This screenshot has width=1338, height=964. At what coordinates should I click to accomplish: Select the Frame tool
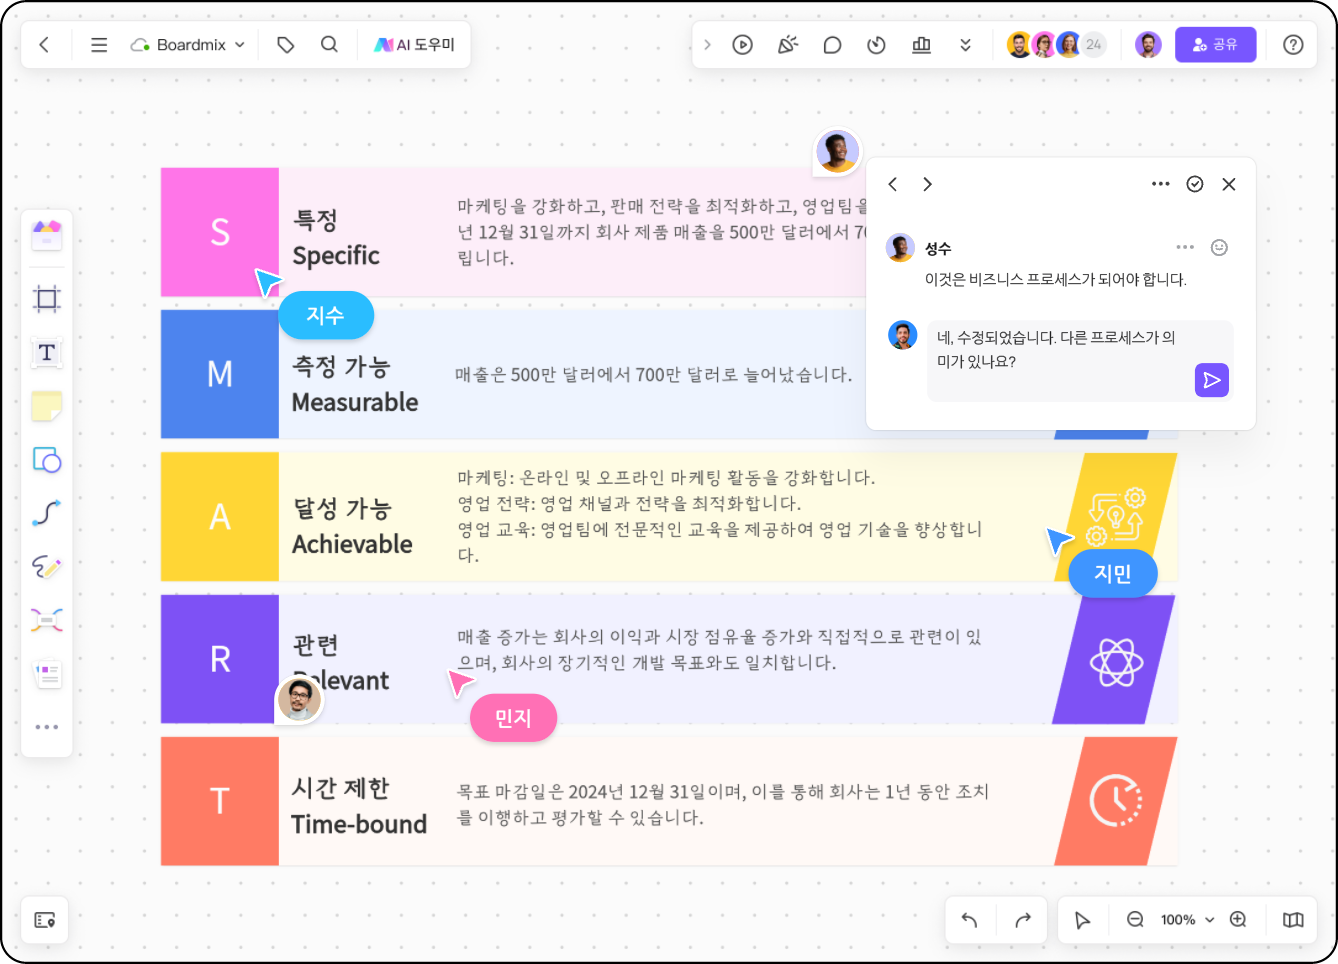point(47,299)
